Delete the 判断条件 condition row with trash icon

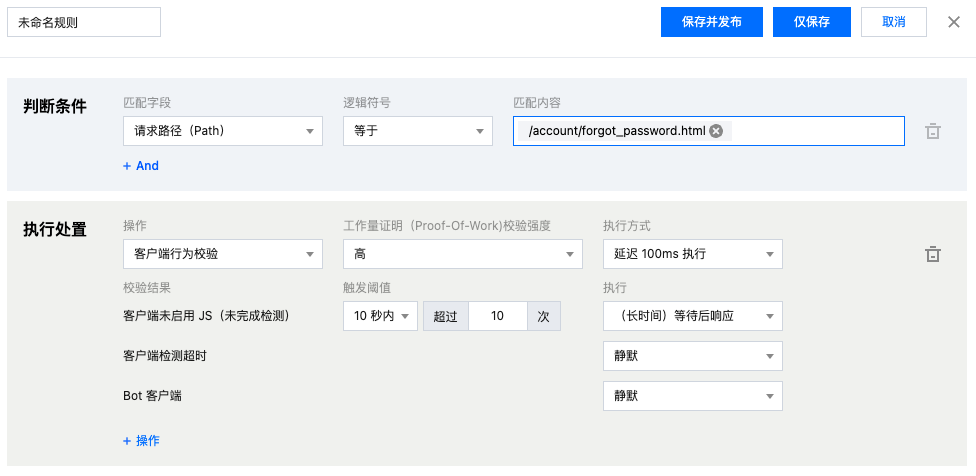tap(932, 131)
